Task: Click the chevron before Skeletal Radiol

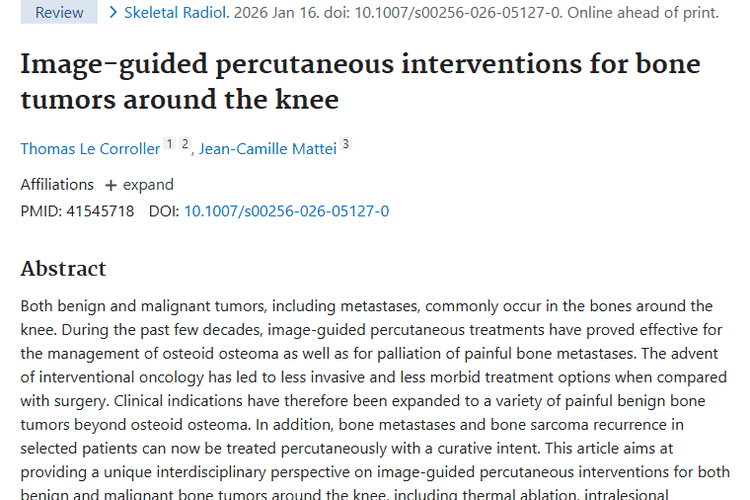Action: [x=113, y=12]
